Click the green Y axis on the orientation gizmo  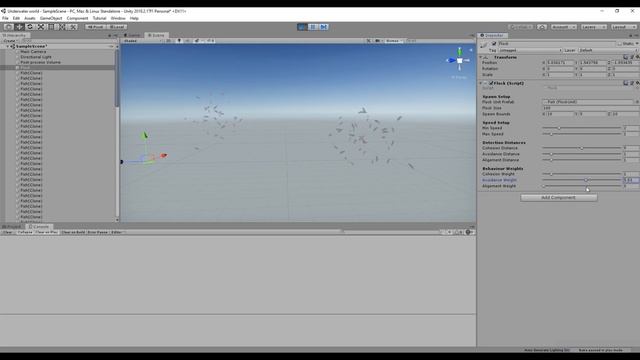[460, 51]
